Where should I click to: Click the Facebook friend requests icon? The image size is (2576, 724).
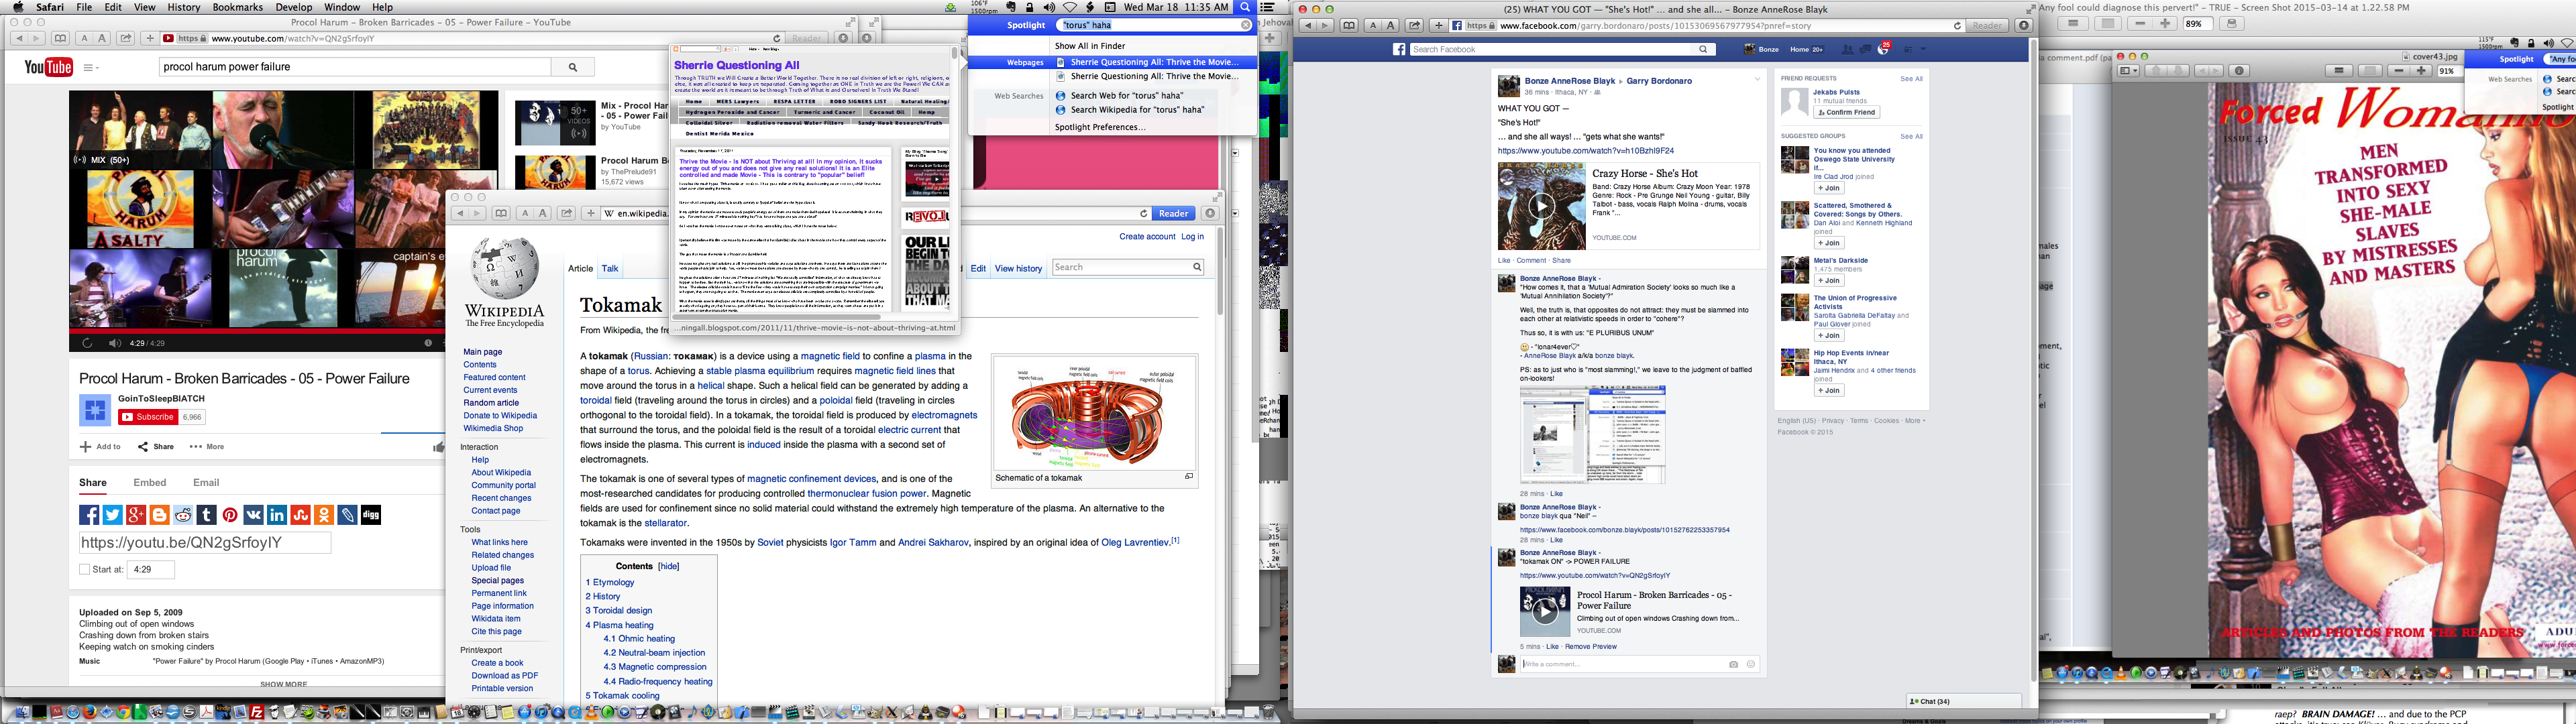click(1847, 49)
